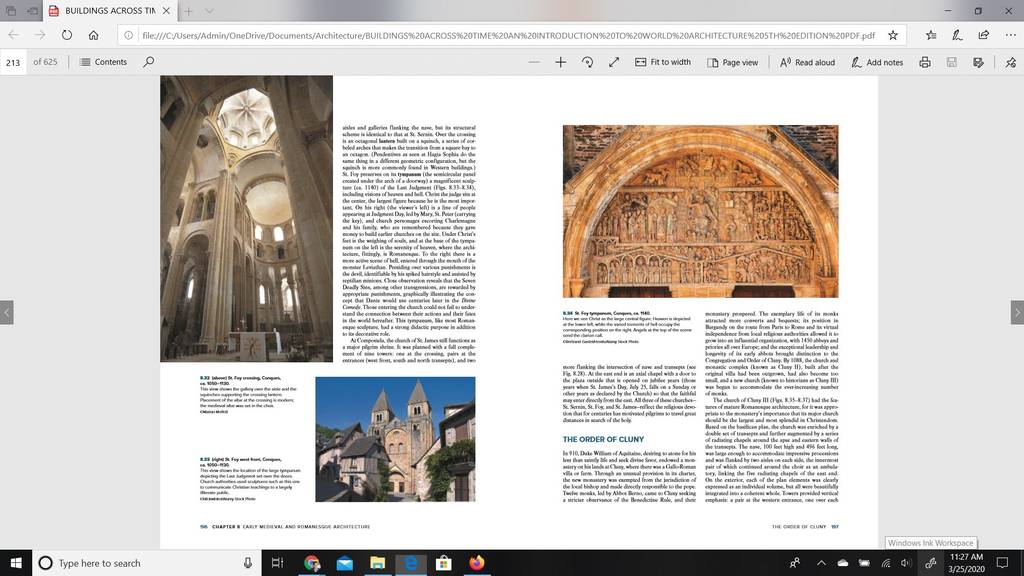Click the Find search magnifier in PDF toolbar
This screenshot has width=1024, height=576.
click(149, 62)
